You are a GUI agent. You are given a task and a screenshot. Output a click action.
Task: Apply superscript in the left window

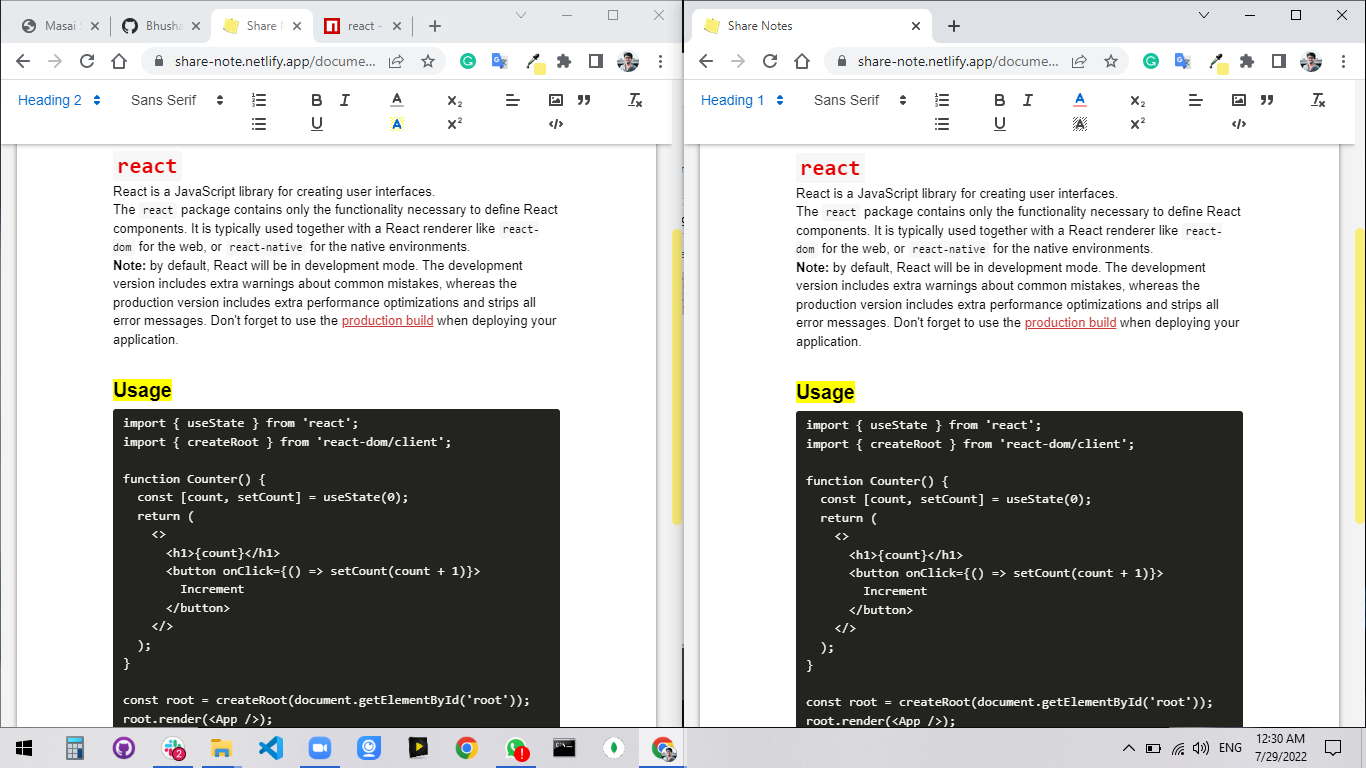click(455, 124)
